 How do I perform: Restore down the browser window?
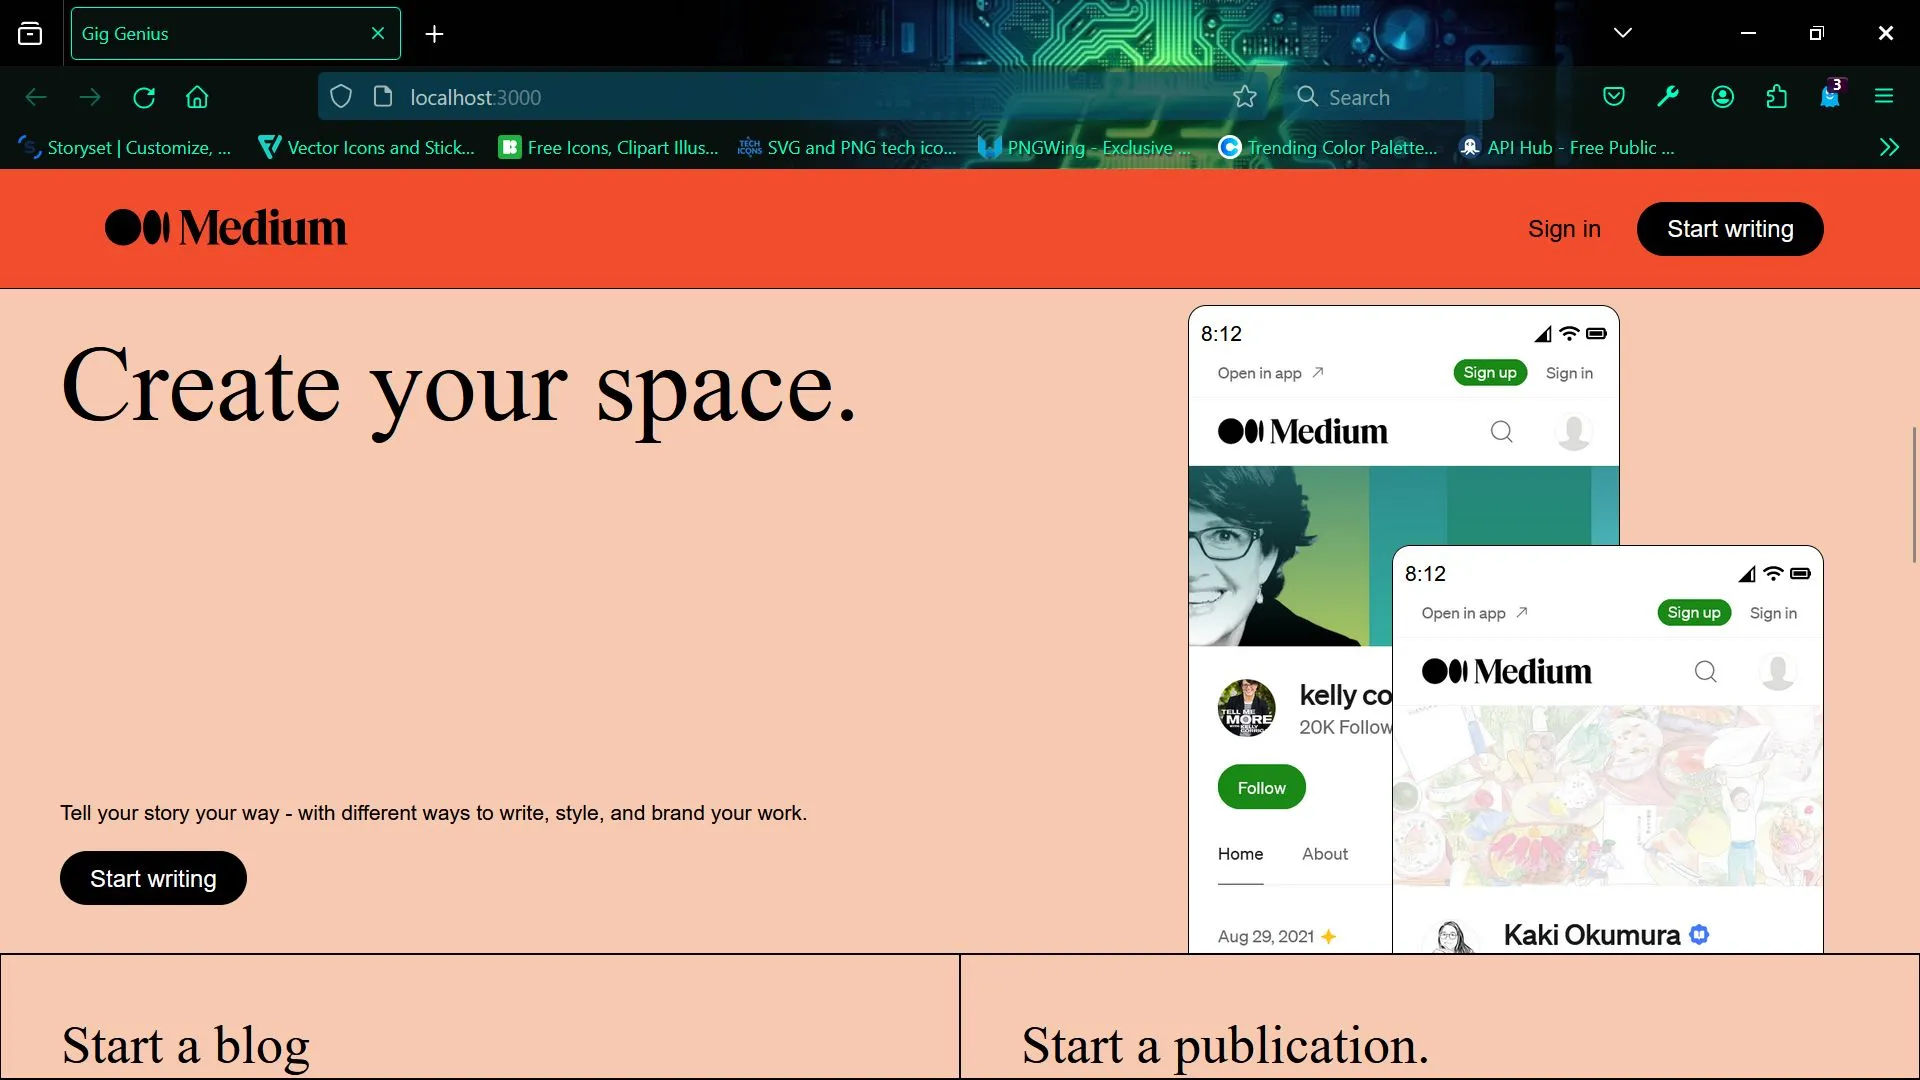pyautogui.click(x=1816, y=33)
